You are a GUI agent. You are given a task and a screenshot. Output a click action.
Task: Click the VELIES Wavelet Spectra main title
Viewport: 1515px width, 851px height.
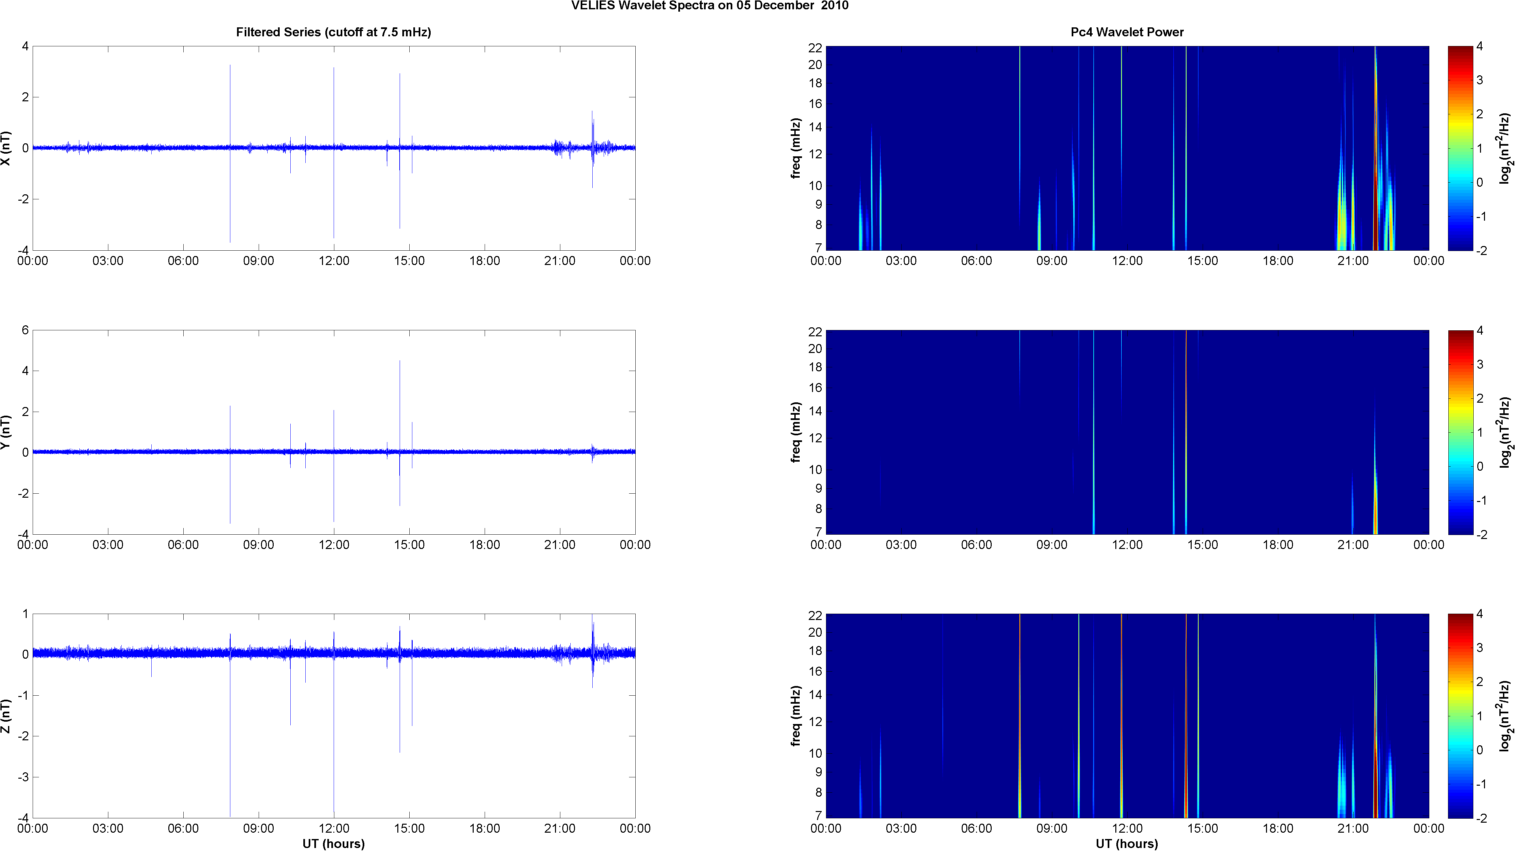pos(709,6)
